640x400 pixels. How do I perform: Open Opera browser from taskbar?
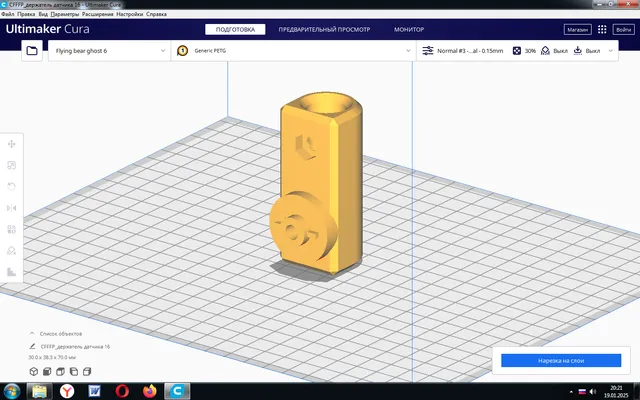coord(122,391)
